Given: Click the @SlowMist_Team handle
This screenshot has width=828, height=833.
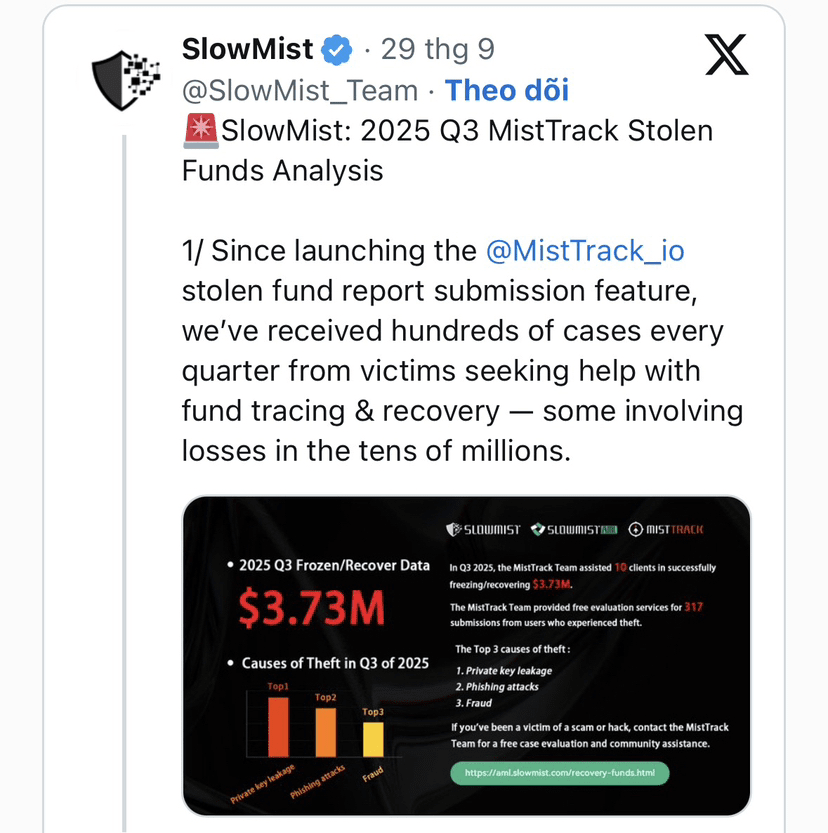Looking at the screenshot, I should pyautogui.click(x=299, y=90).
